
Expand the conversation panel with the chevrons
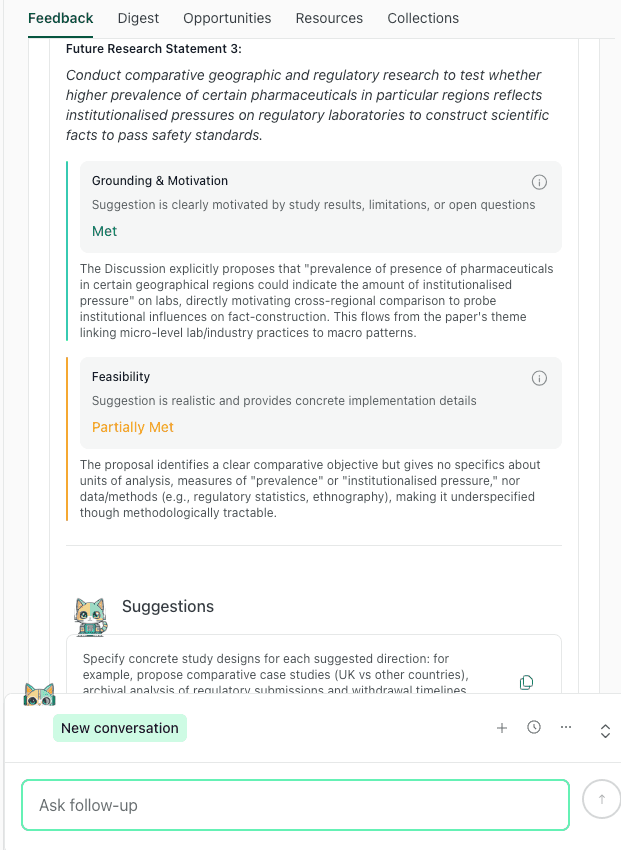click(605, 731)
